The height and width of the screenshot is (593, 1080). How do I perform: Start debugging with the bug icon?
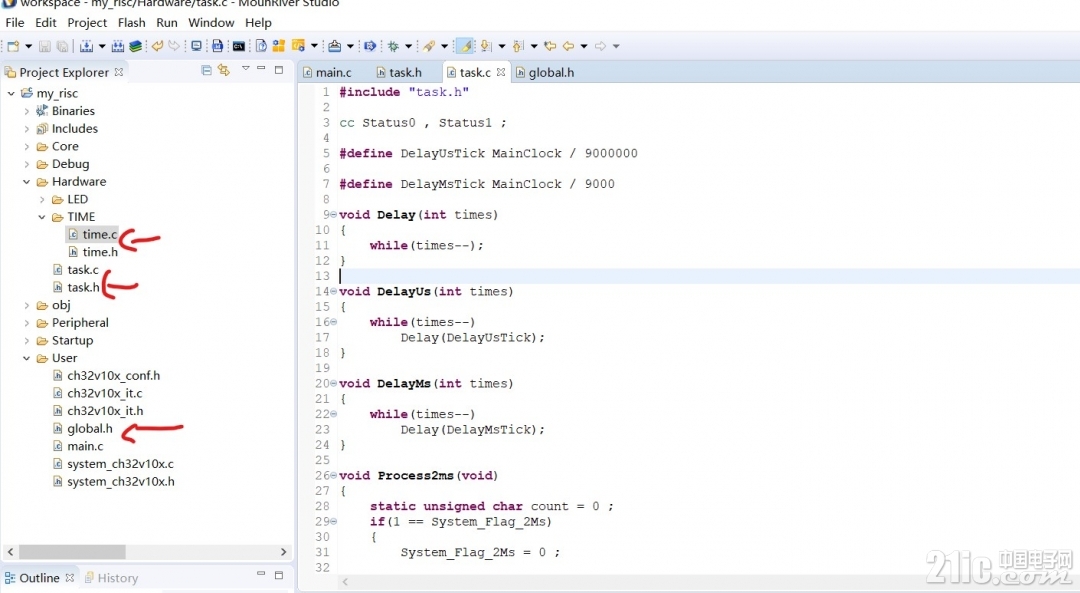(x=393, y=46)
